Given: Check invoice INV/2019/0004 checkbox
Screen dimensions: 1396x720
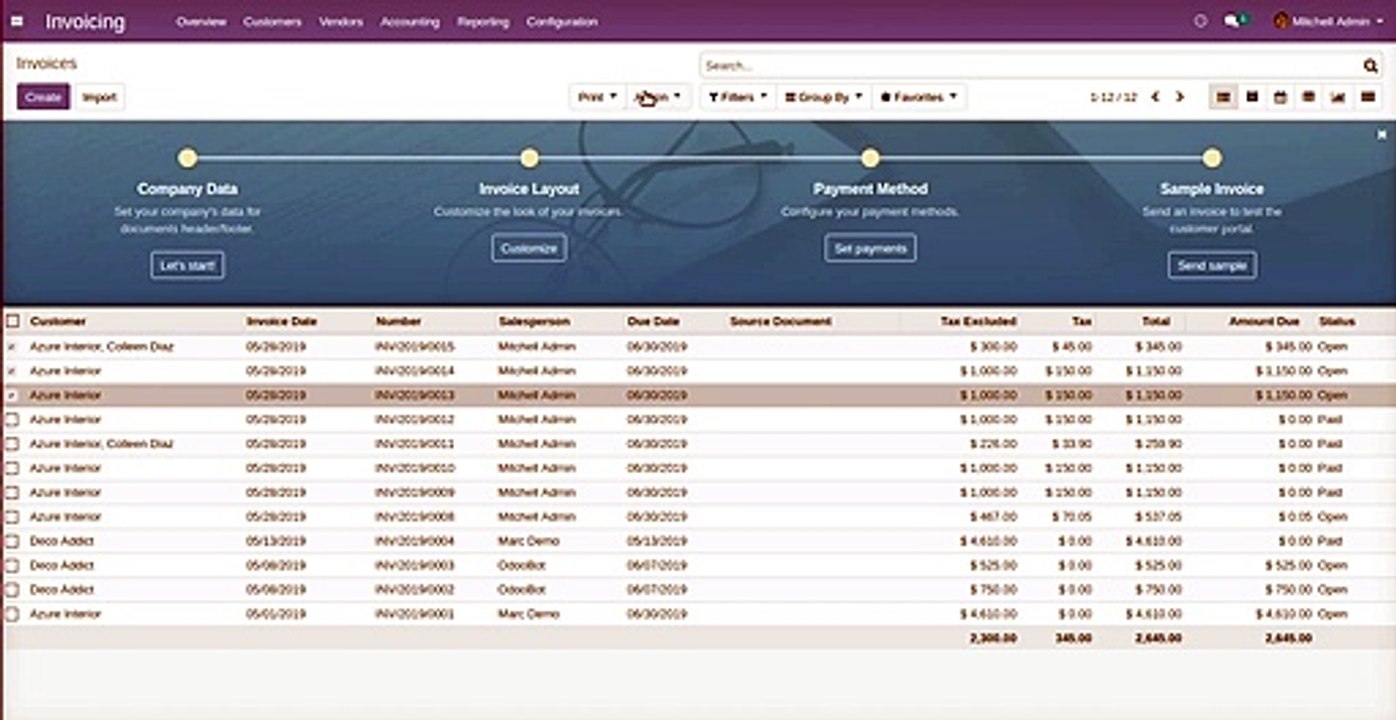Looking at the screenshot, I should tap(12, 541).
